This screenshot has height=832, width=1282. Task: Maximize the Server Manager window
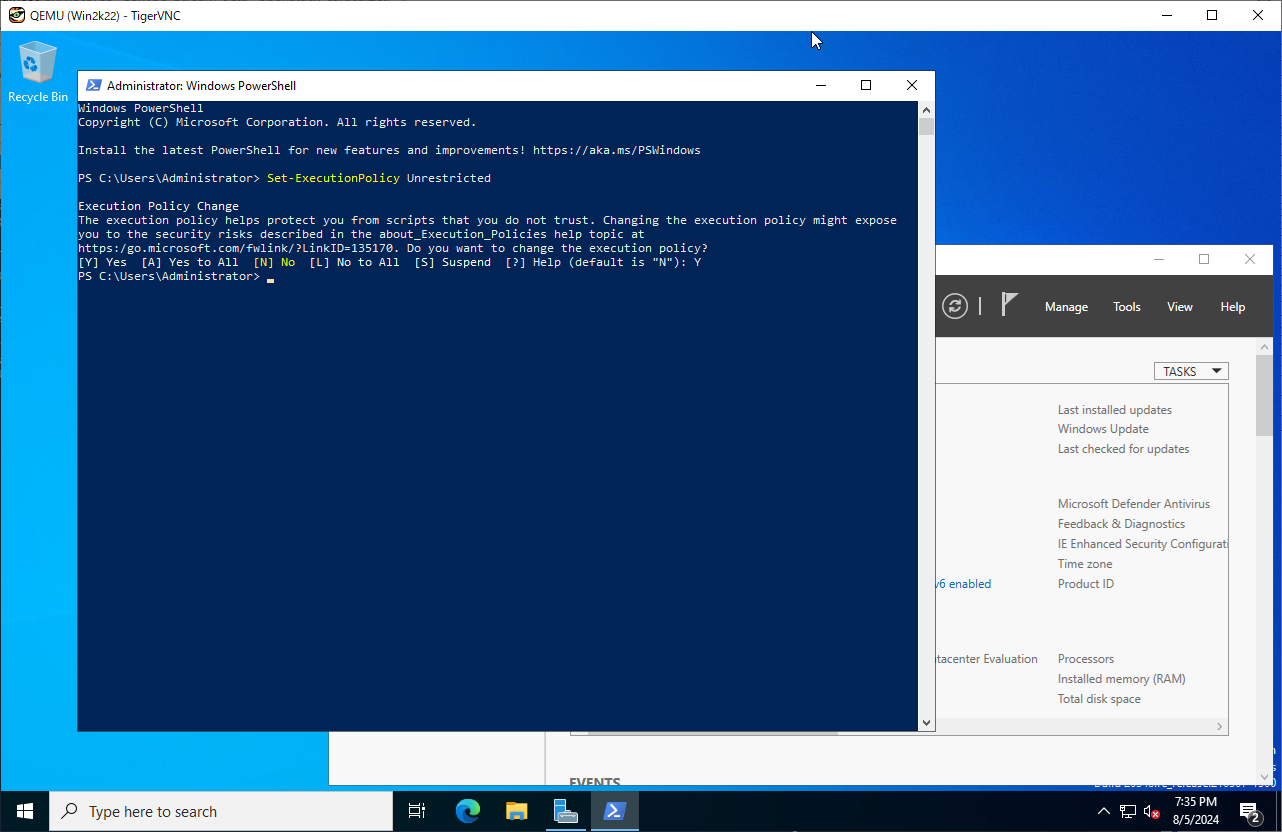tap(1204, 259)
